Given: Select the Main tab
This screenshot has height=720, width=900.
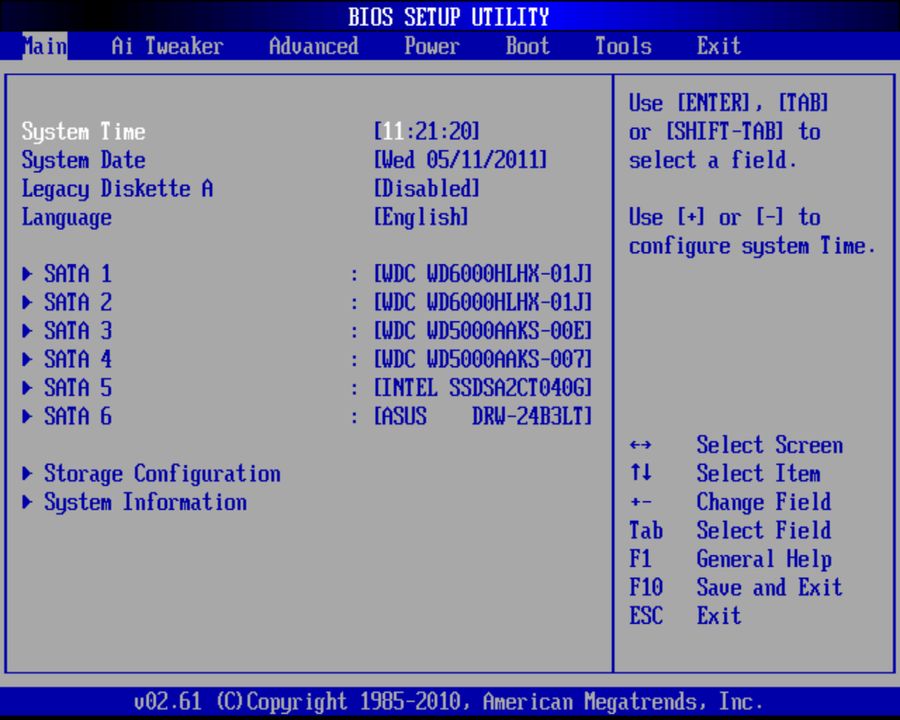Looking at the screenshot, I should tap(44, 46).
